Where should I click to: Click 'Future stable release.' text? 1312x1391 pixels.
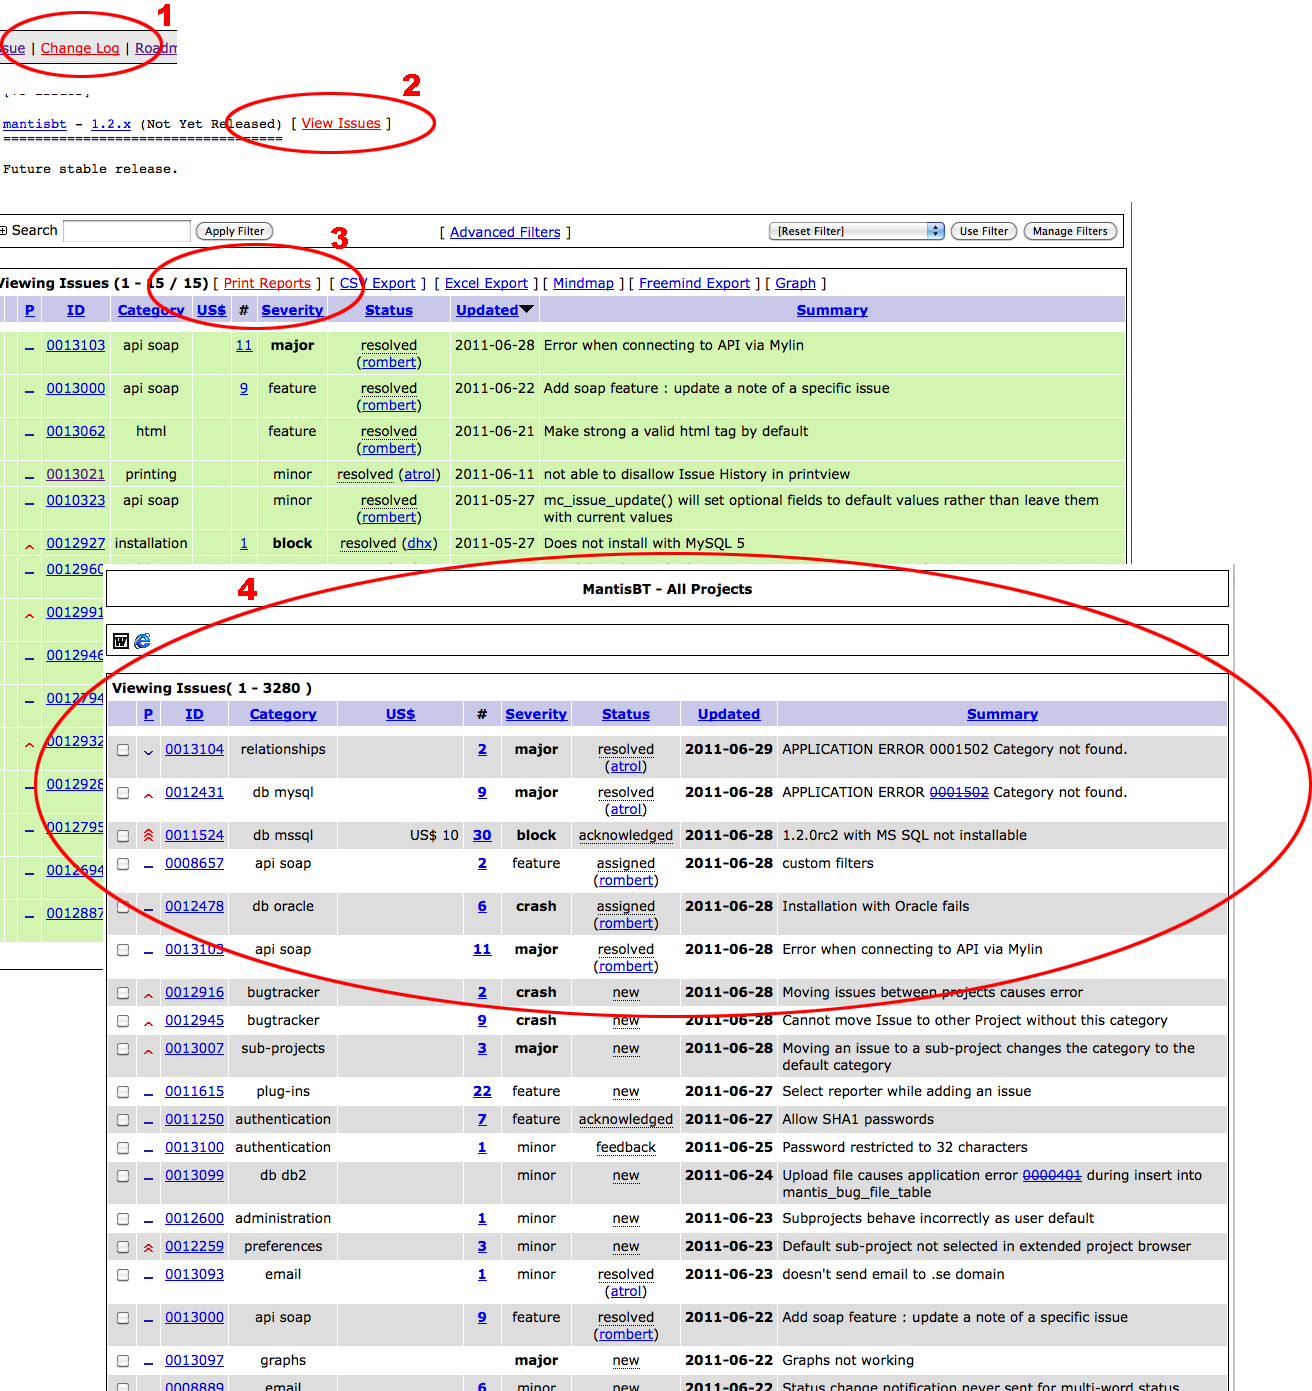coord(90,169)
